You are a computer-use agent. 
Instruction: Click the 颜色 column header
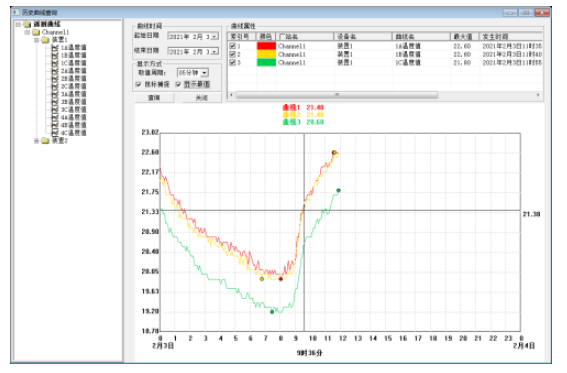coord(266,37)
